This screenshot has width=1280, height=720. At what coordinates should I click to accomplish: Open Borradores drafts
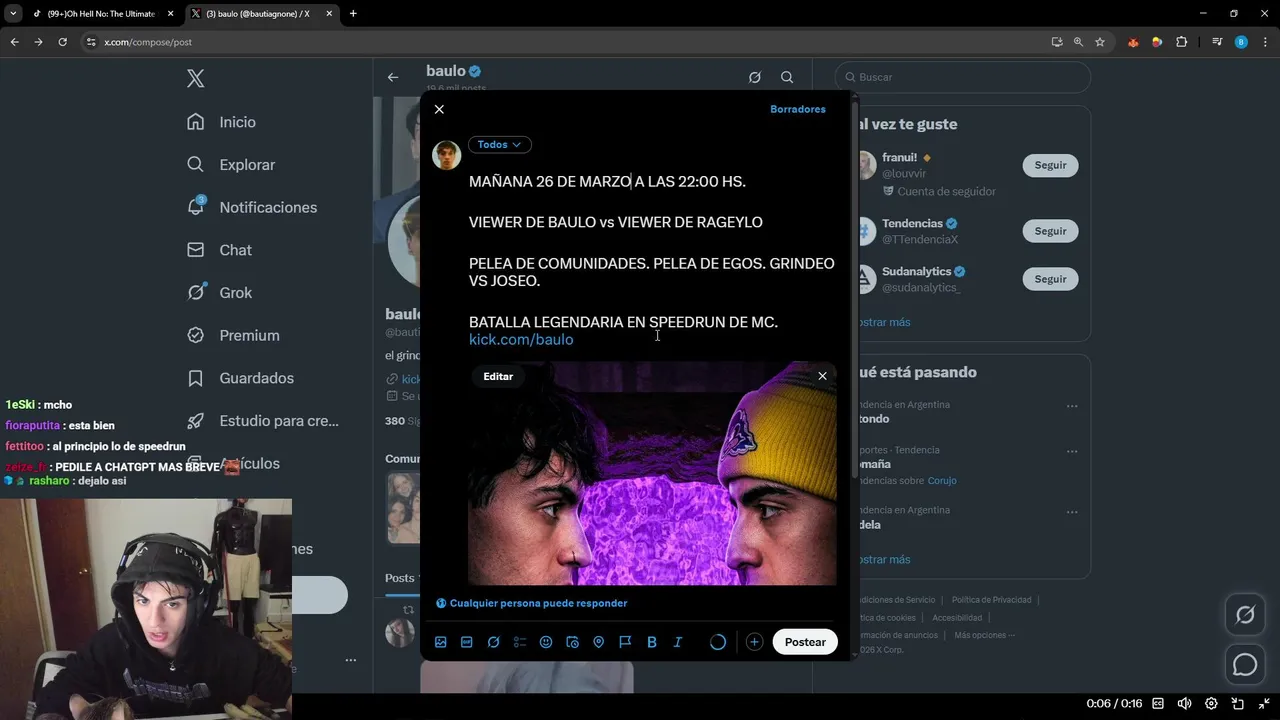click(798, 109)
